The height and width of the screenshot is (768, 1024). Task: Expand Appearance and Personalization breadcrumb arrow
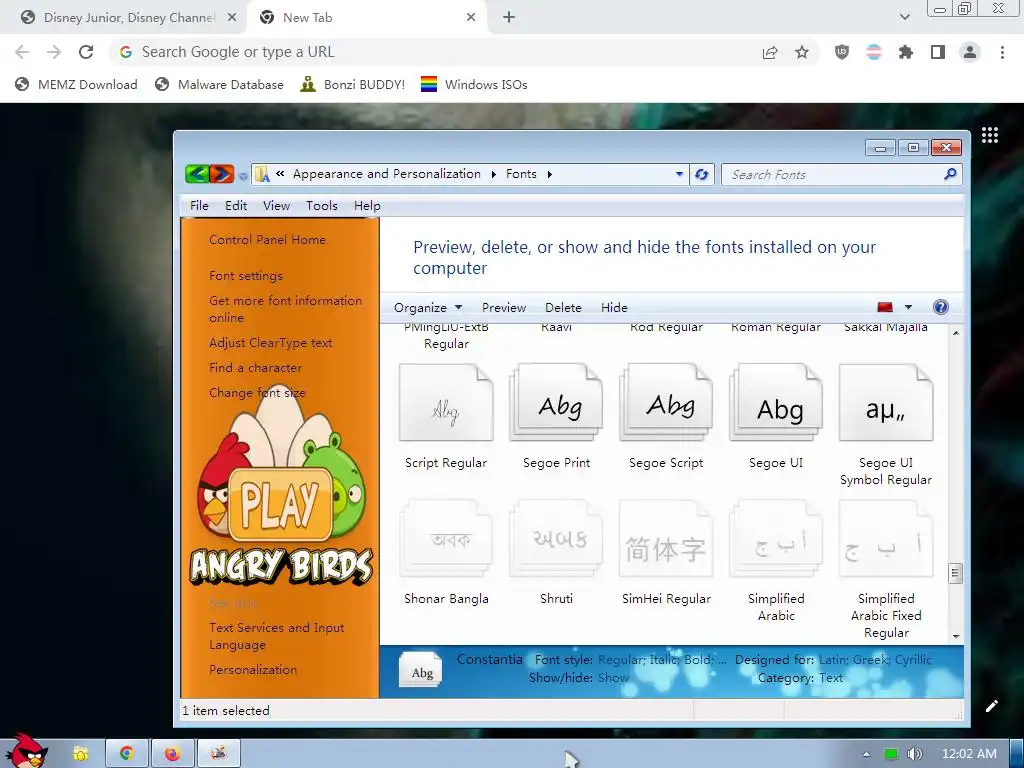[x=493, y=174]
